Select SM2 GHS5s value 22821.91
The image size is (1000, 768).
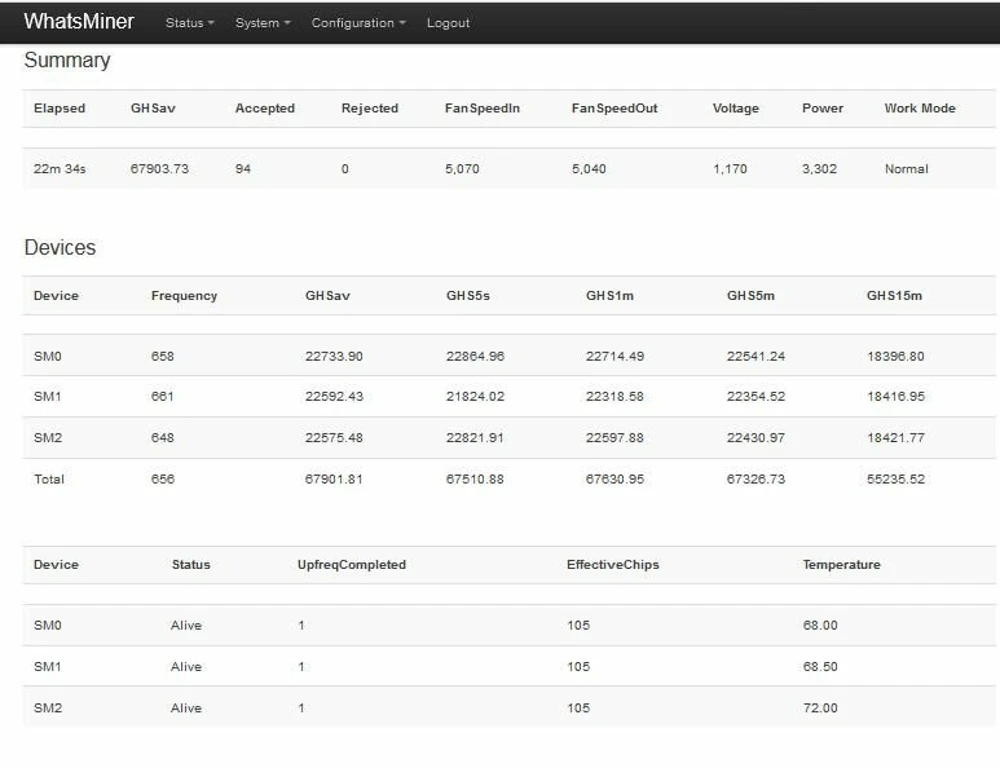[x=475, y=438]
